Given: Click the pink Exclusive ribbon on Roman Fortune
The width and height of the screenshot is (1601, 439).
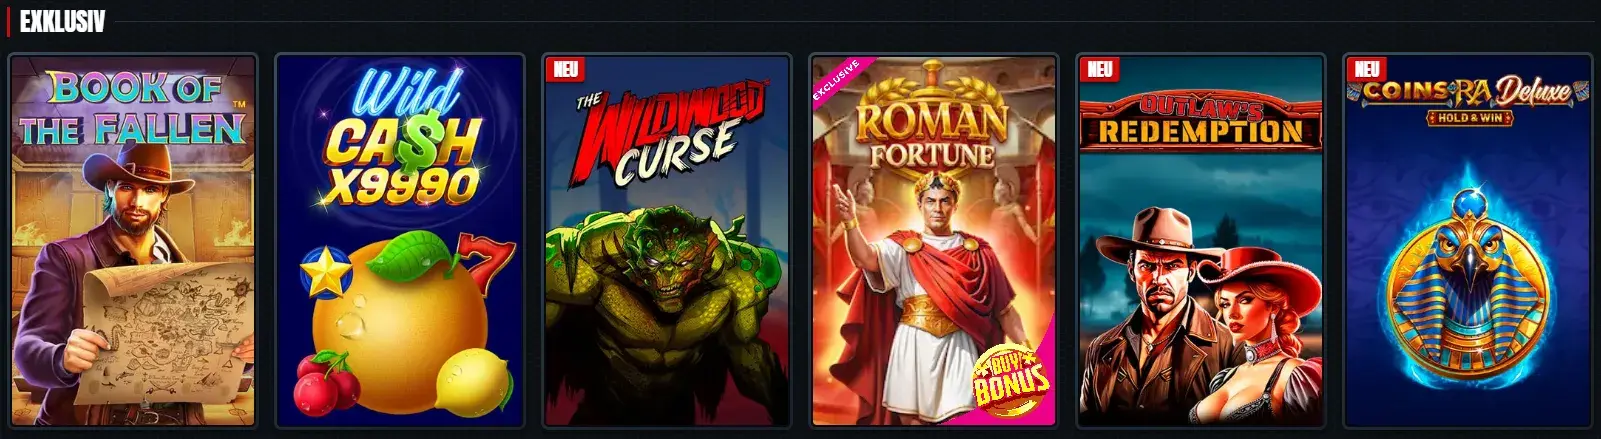Looking at the screenshot, I should 840,85.
